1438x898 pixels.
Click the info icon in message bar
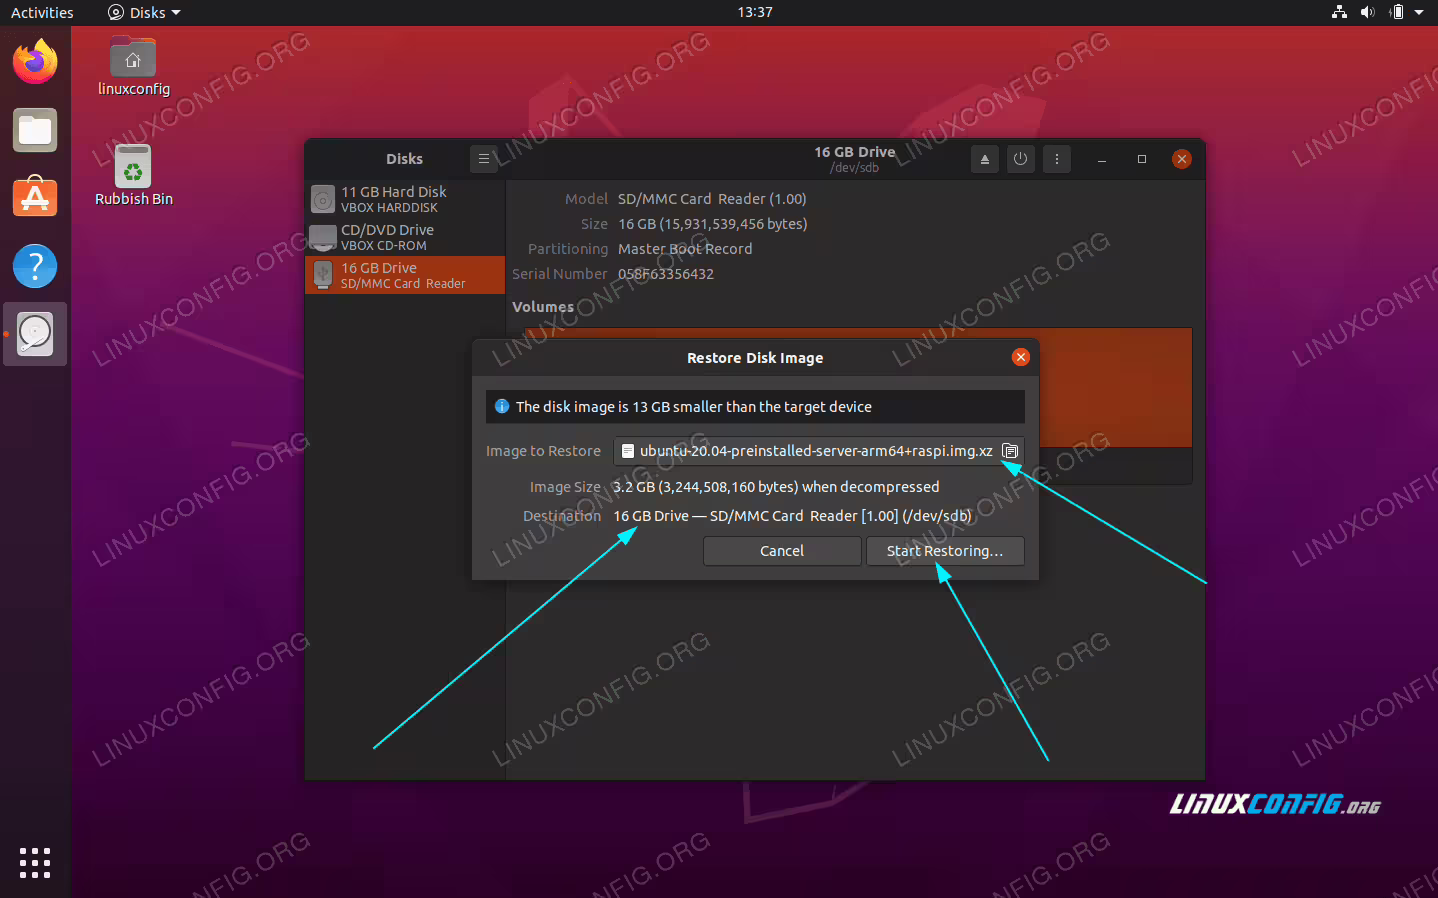502,406
